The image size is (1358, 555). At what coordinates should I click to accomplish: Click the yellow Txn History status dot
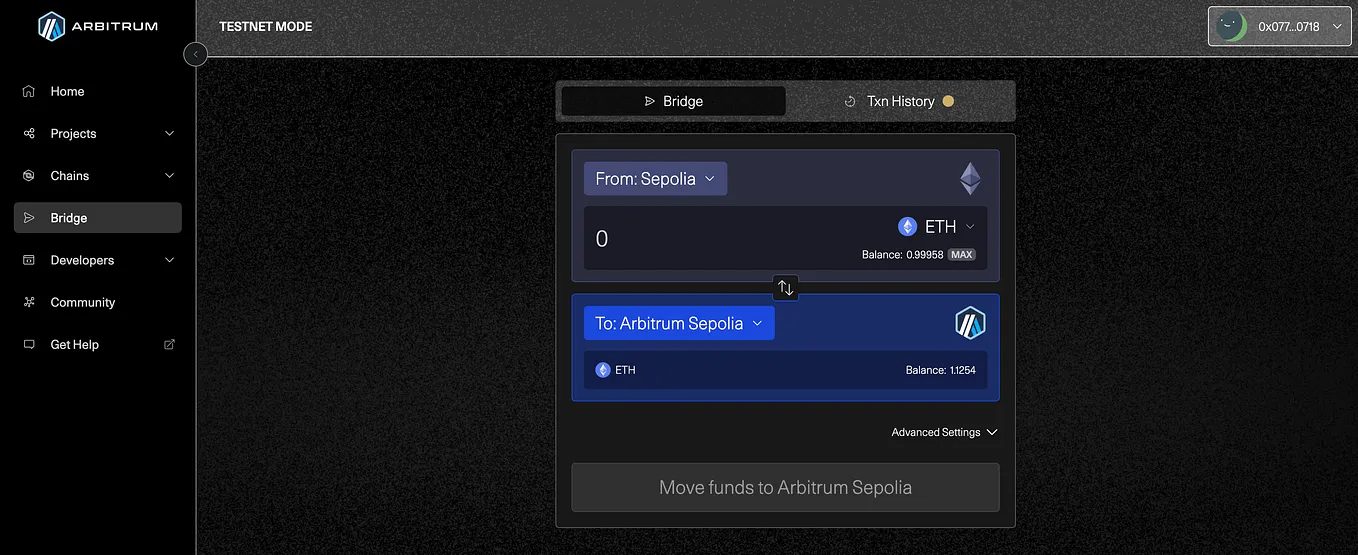(948, 101)
